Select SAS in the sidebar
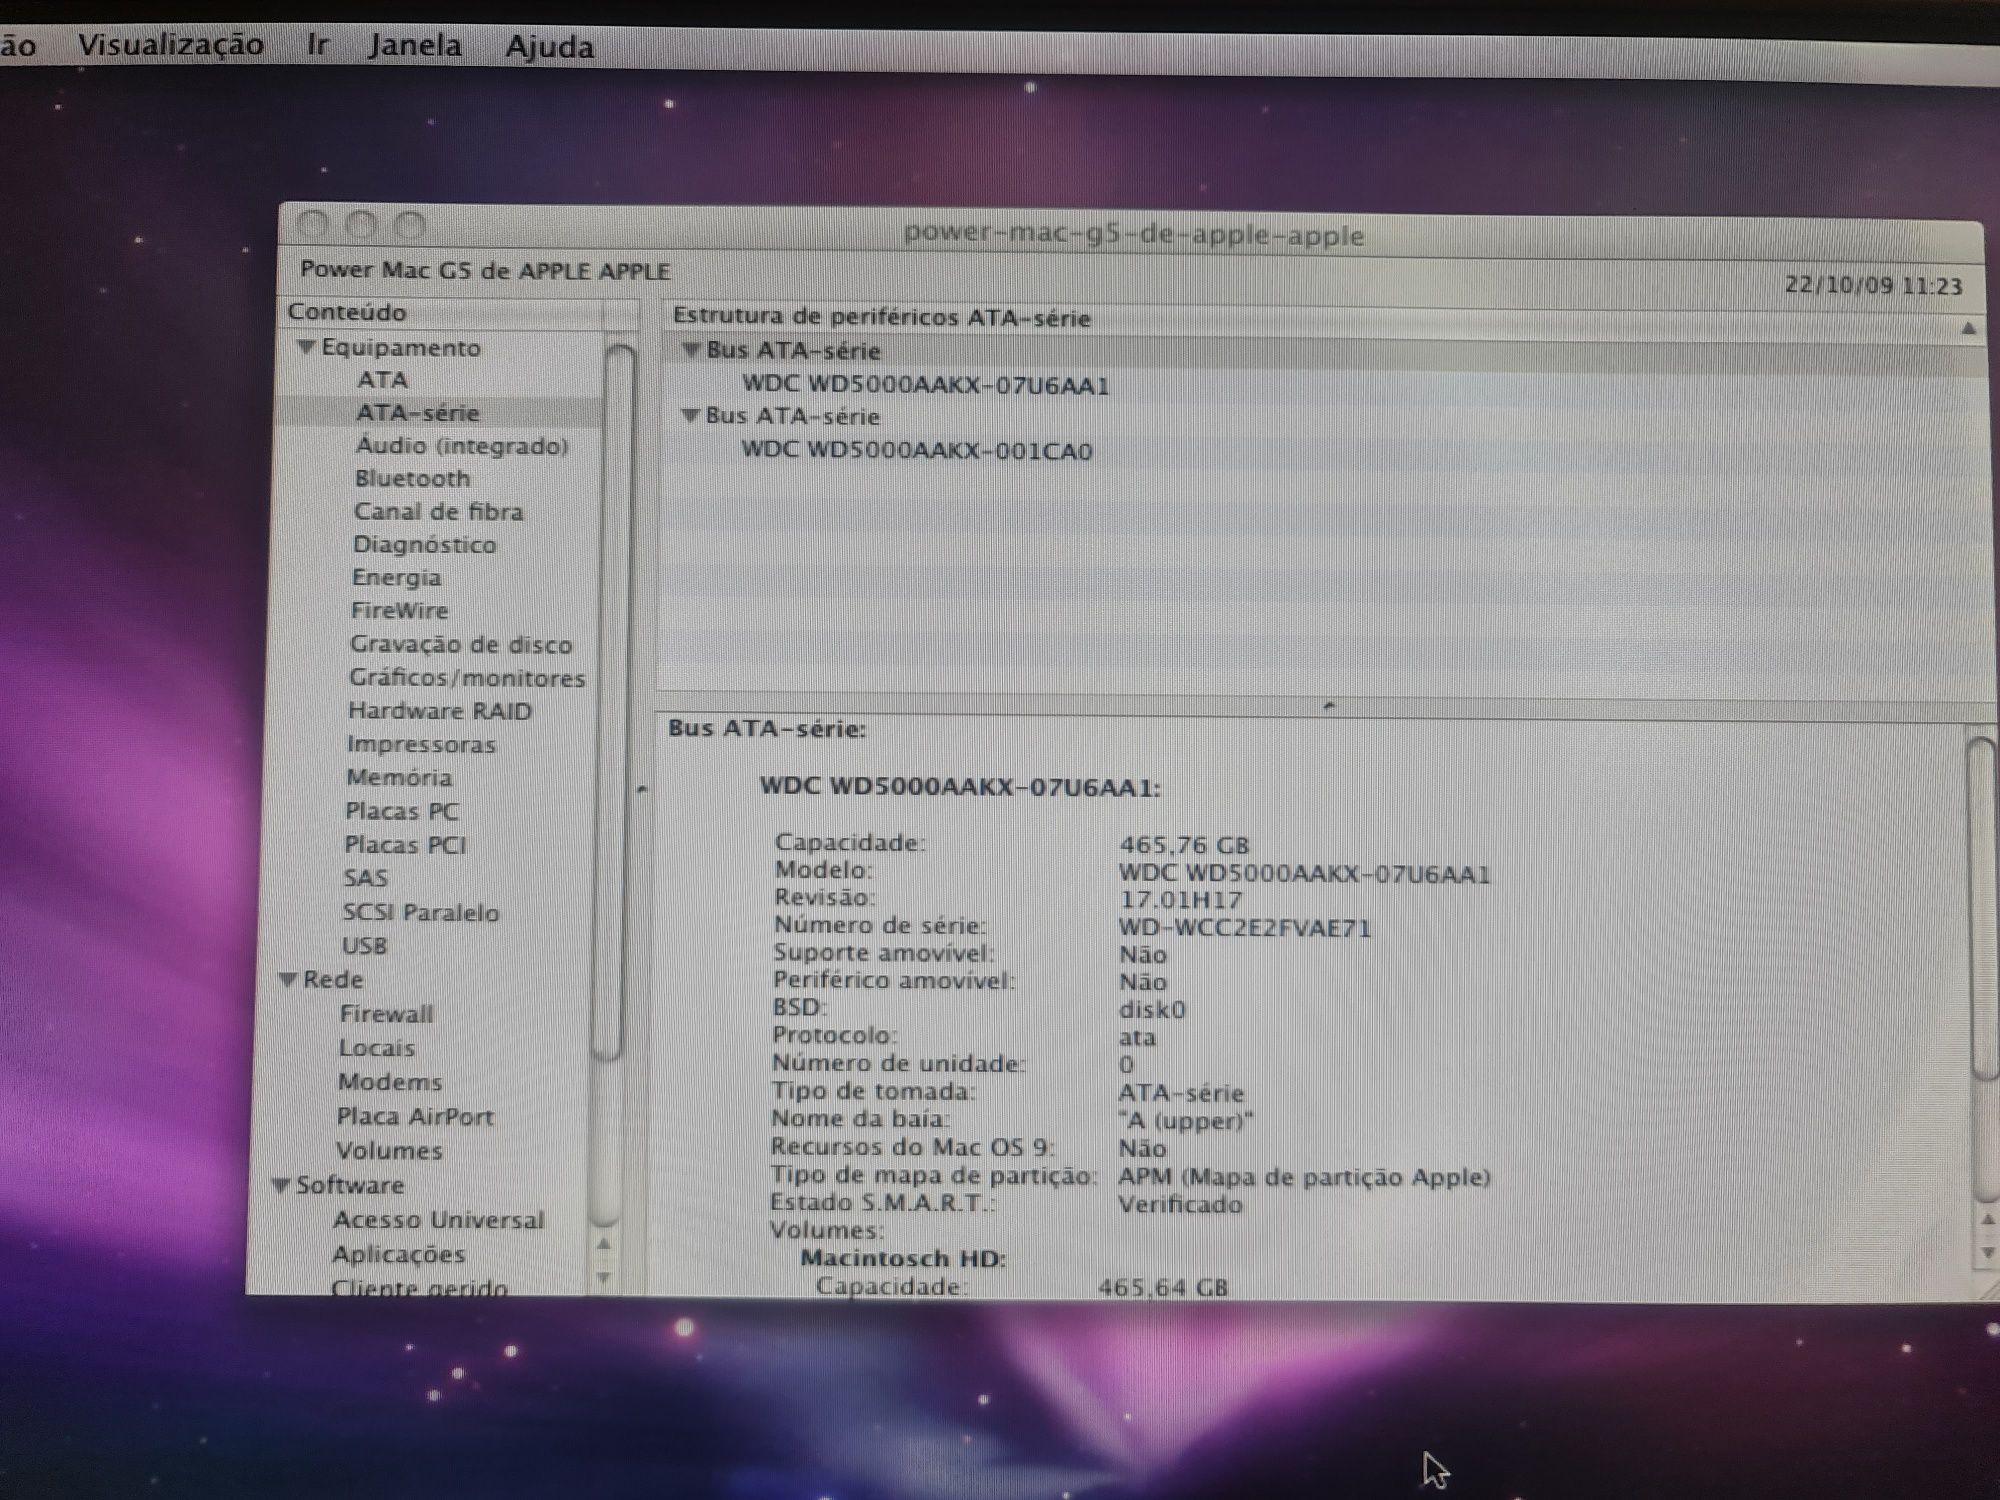Image resolution: width=2000 pixels, height=1500 pixels. click(365, 878)
